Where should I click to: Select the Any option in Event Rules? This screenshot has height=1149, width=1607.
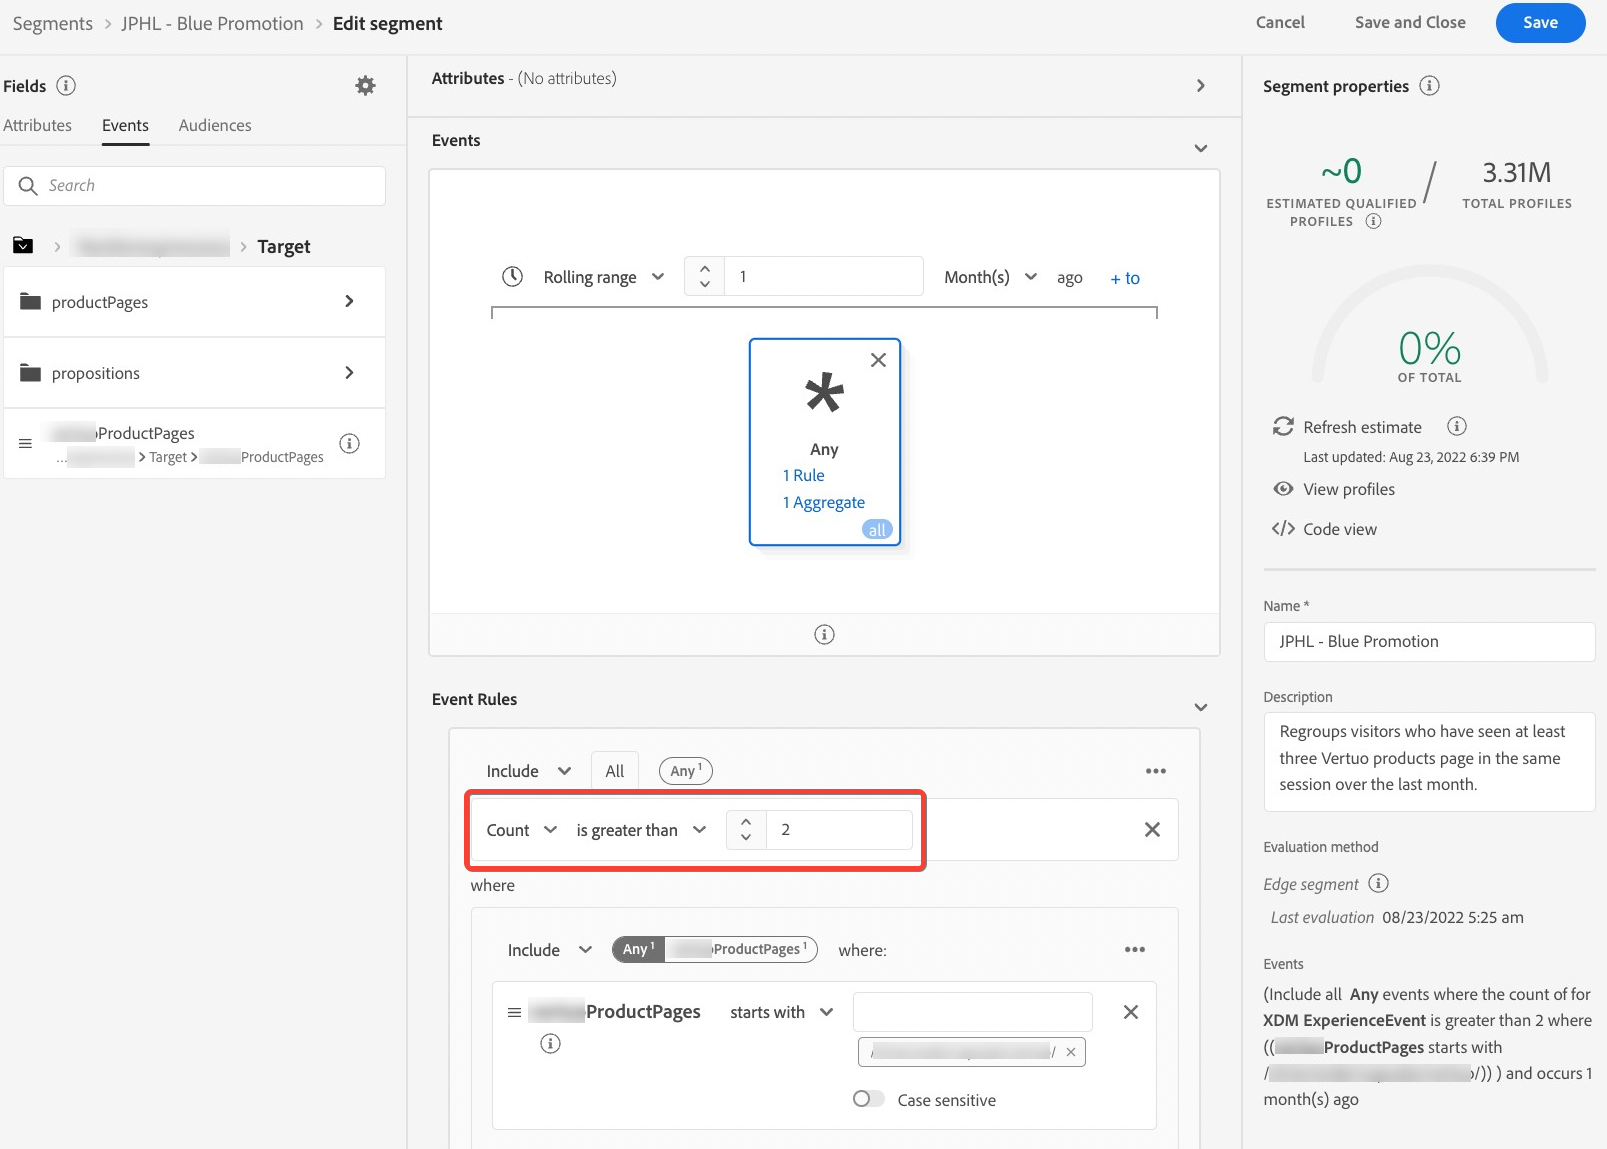684,770
